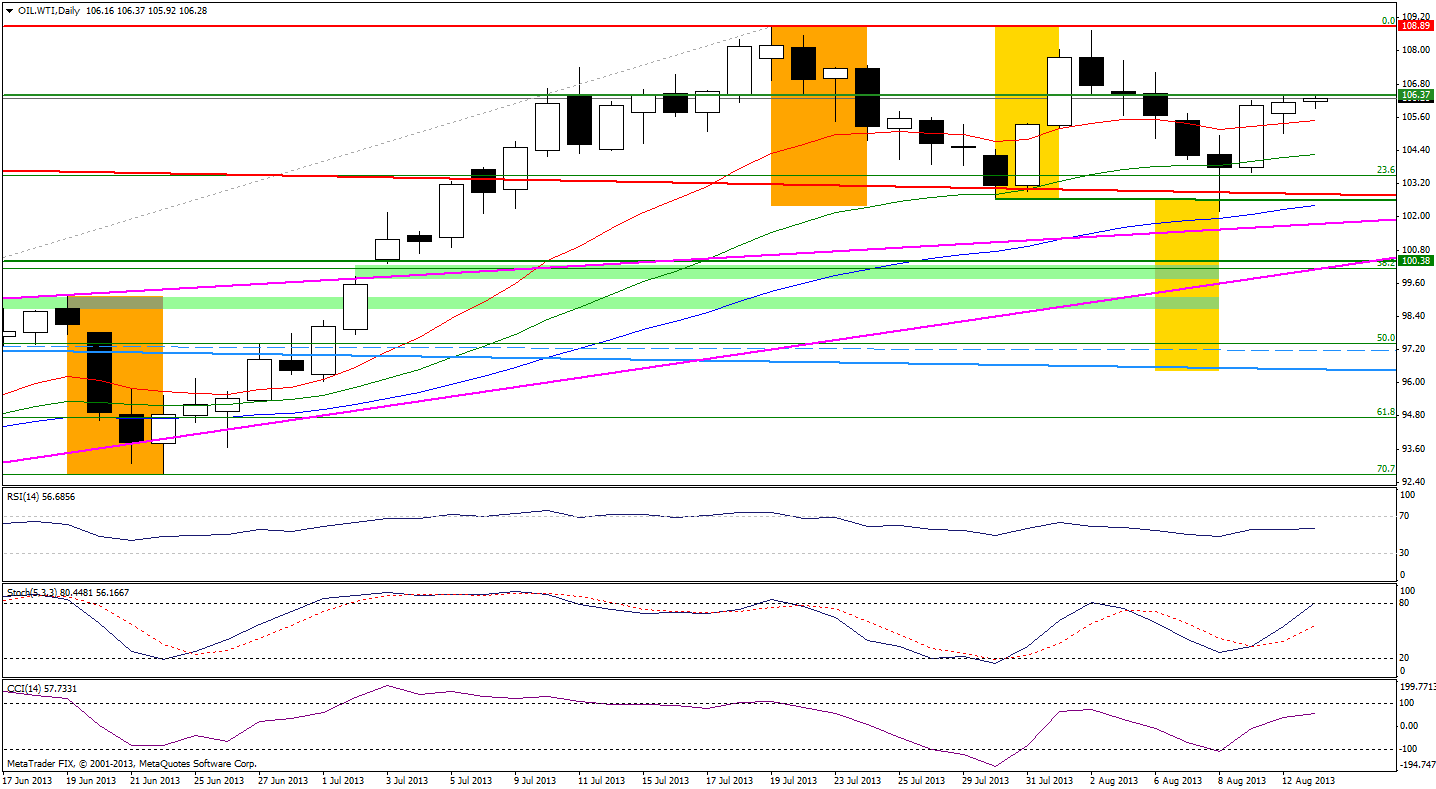Click the 3 Jul 2013 date label
1436x789 pixels.
[408, 780]
